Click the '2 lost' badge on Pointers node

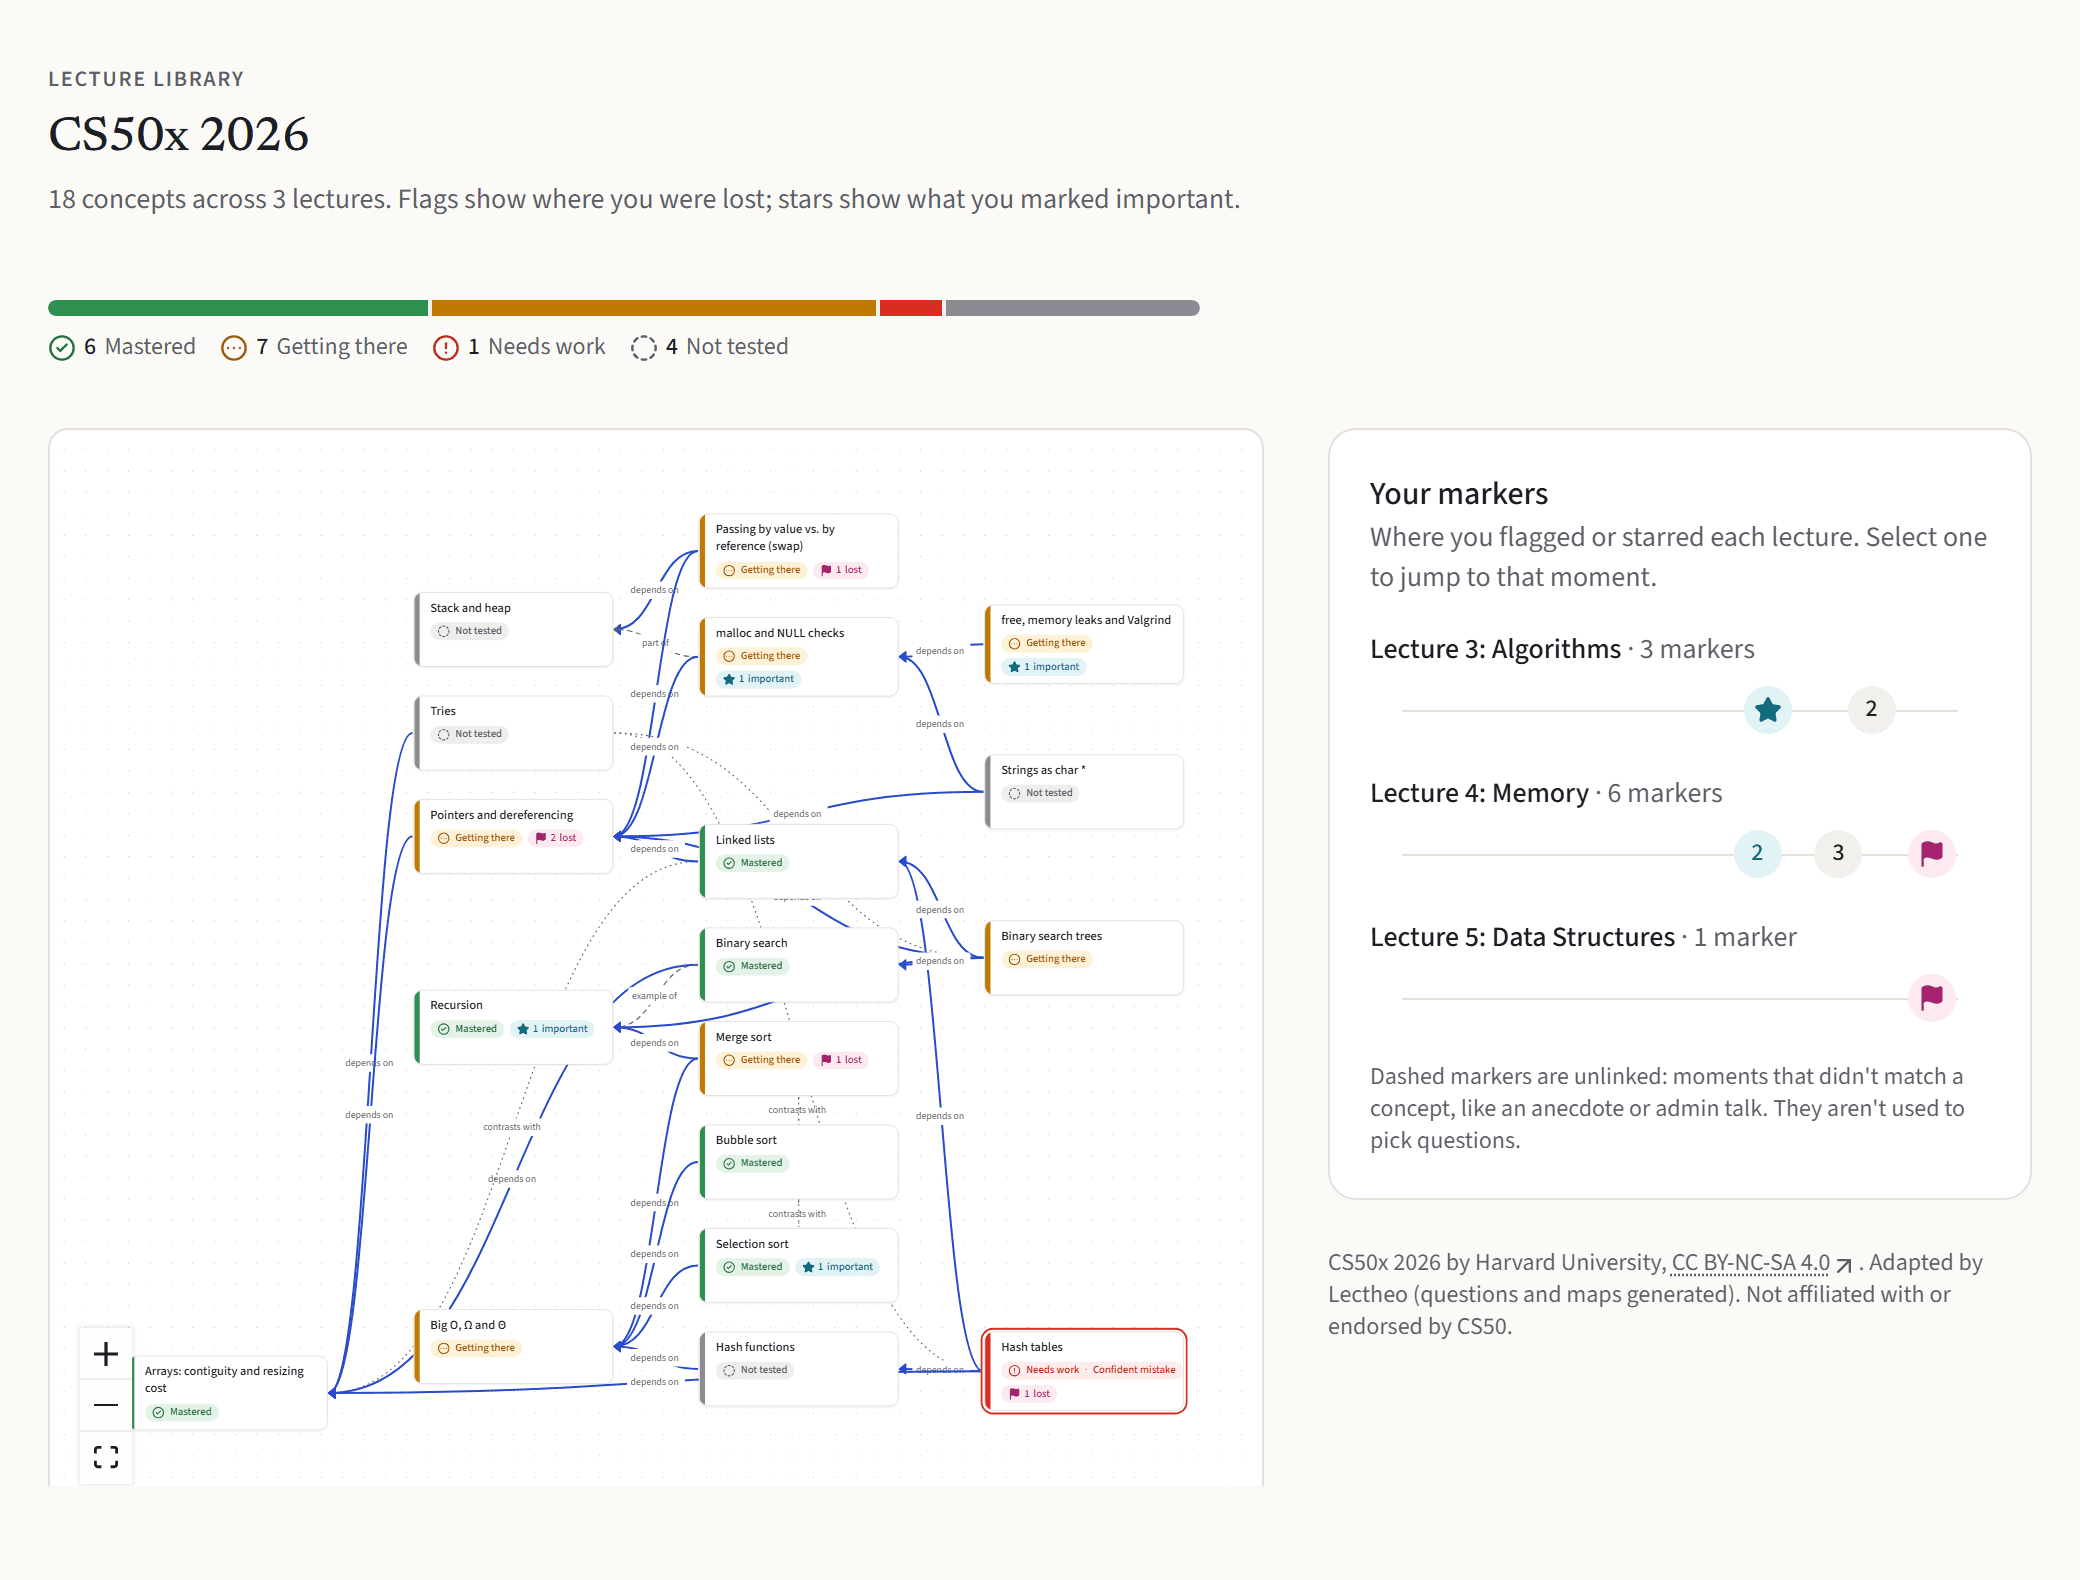tap(556, 838)
